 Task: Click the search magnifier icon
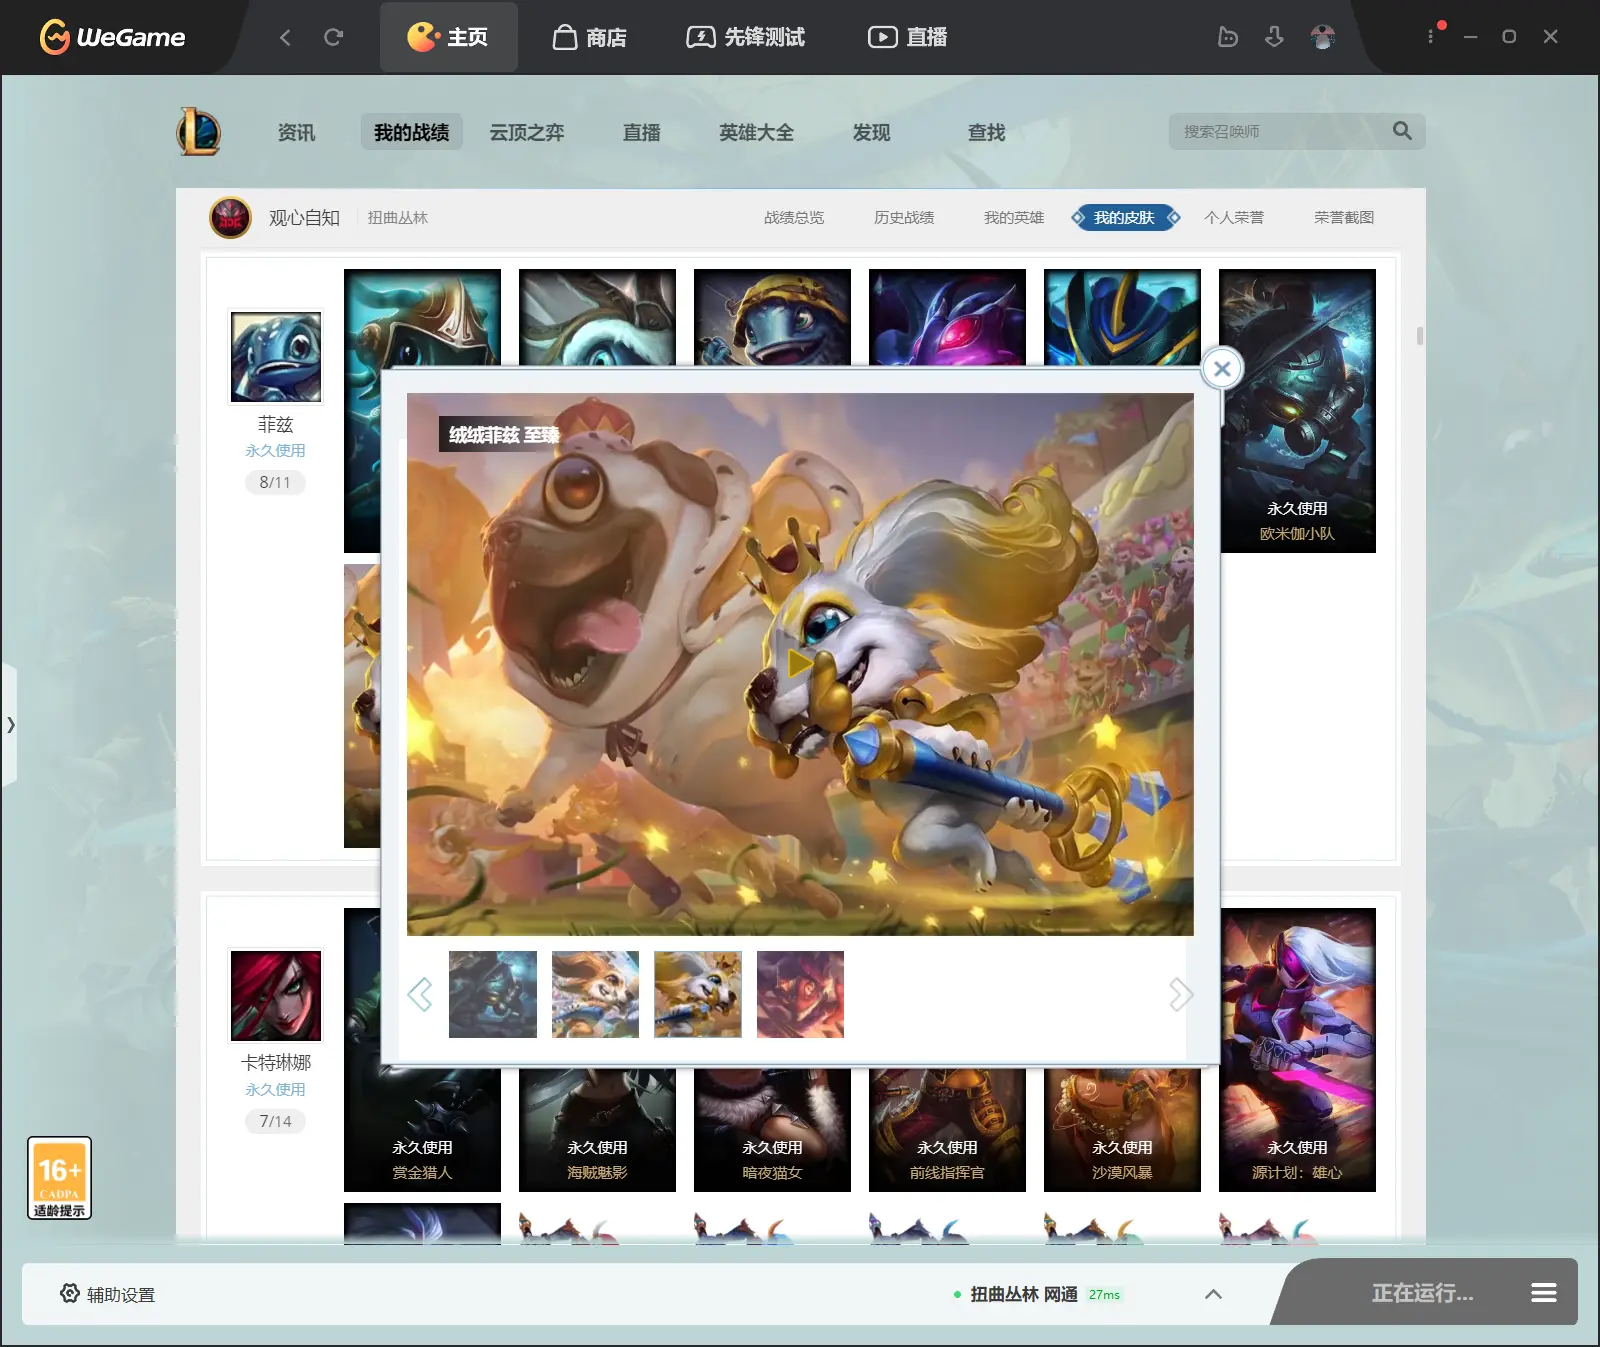(x=1403, y=131)
